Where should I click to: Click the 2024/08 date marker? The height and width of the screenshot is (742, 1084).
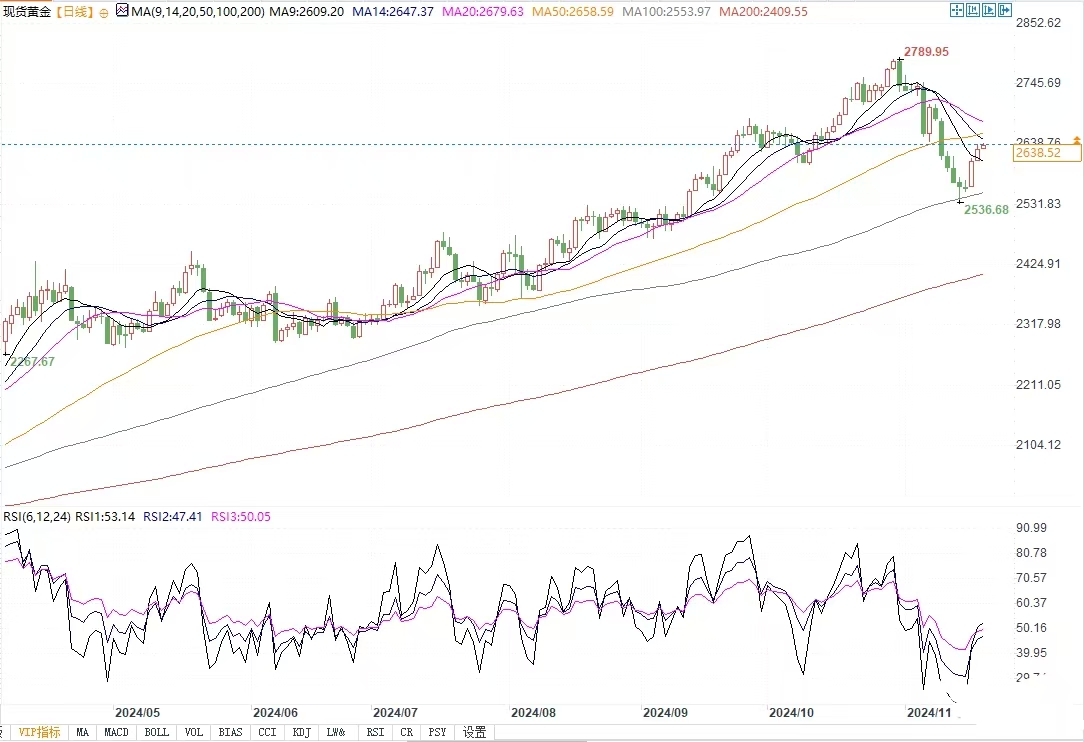(x=533, y=712)
